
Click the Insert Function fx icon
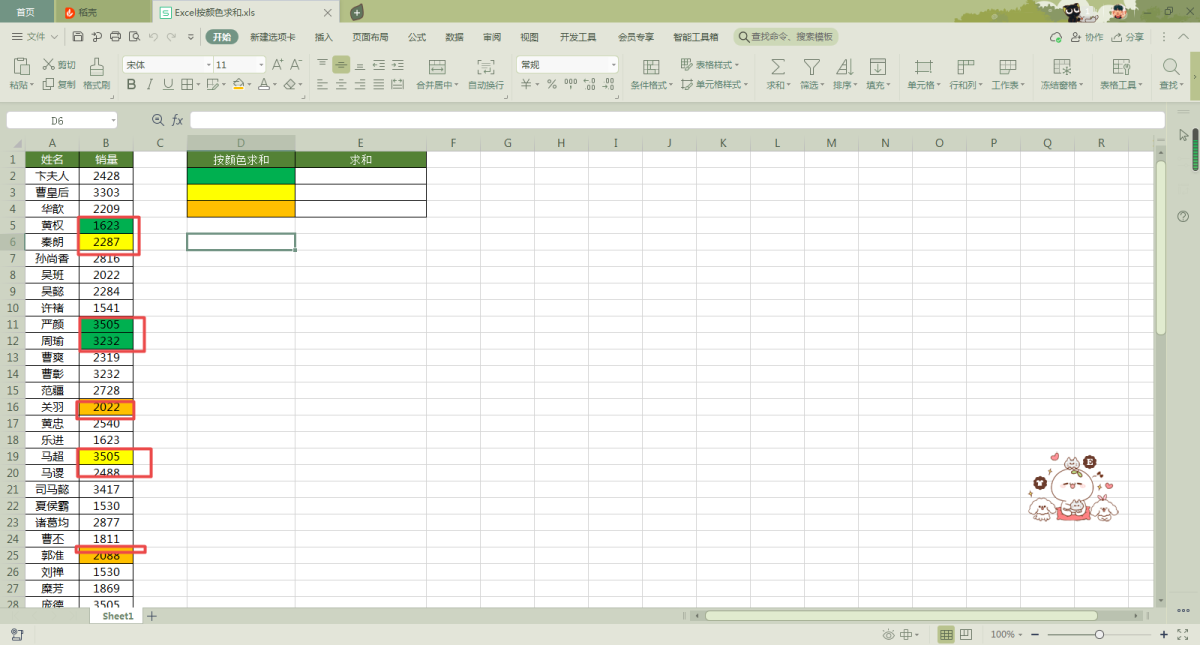pyautogui.click(x=177, y=120)
